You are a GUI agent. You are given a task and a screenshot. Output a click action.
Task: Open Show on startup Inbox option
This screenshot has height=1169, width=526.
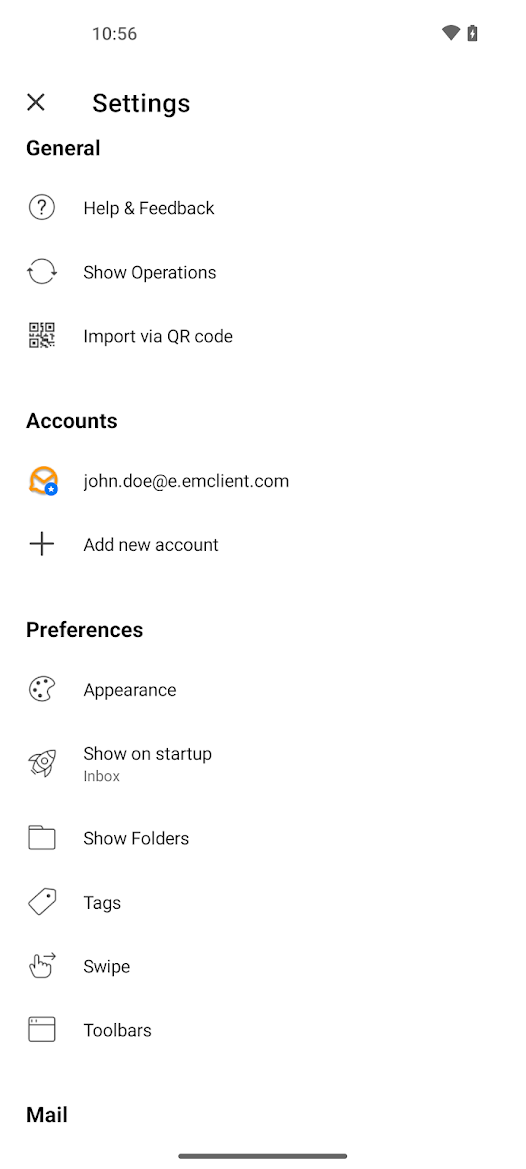[x=263, y=763]
